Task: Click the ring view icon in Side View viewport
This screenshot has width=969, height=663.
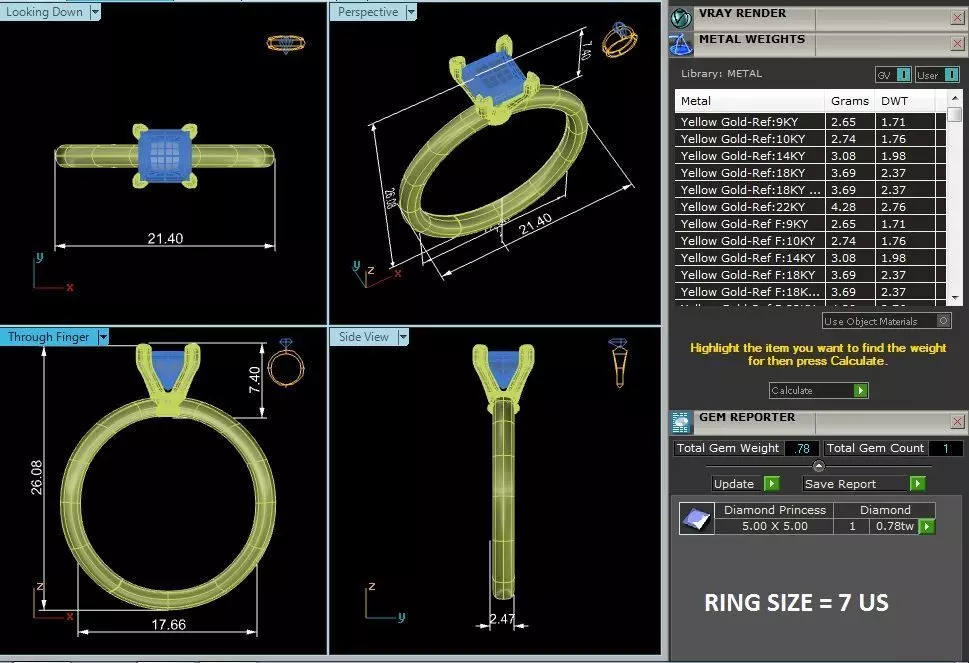Action: (619, 363)
